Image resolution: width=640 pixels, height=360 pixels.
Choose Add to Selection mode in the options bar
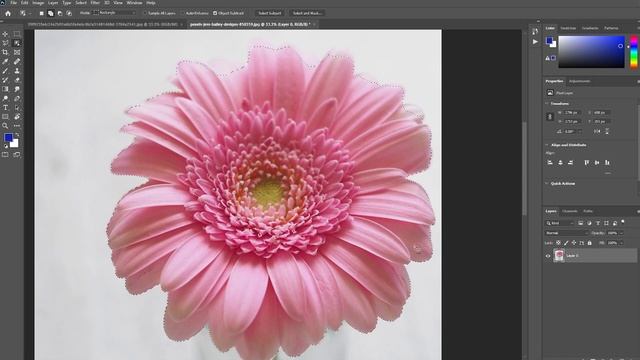pos(51,13)
